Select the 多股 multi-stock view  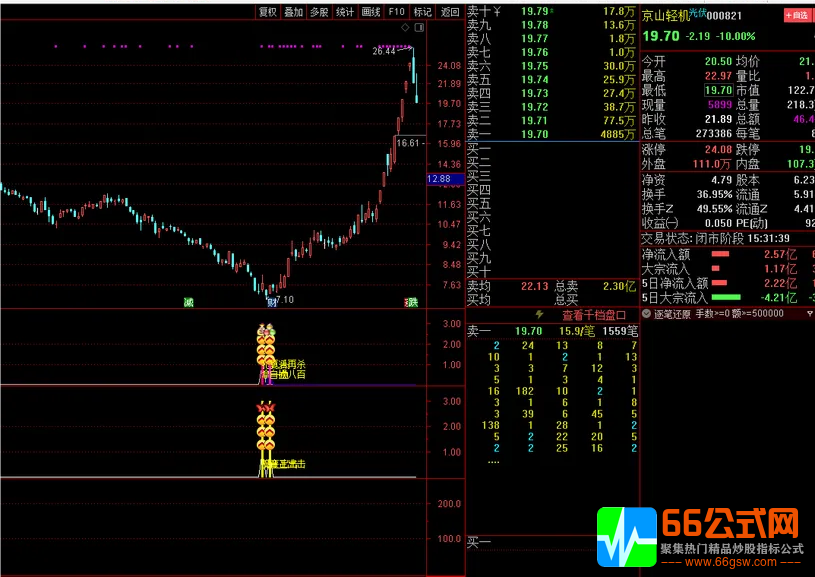point(319,12)
